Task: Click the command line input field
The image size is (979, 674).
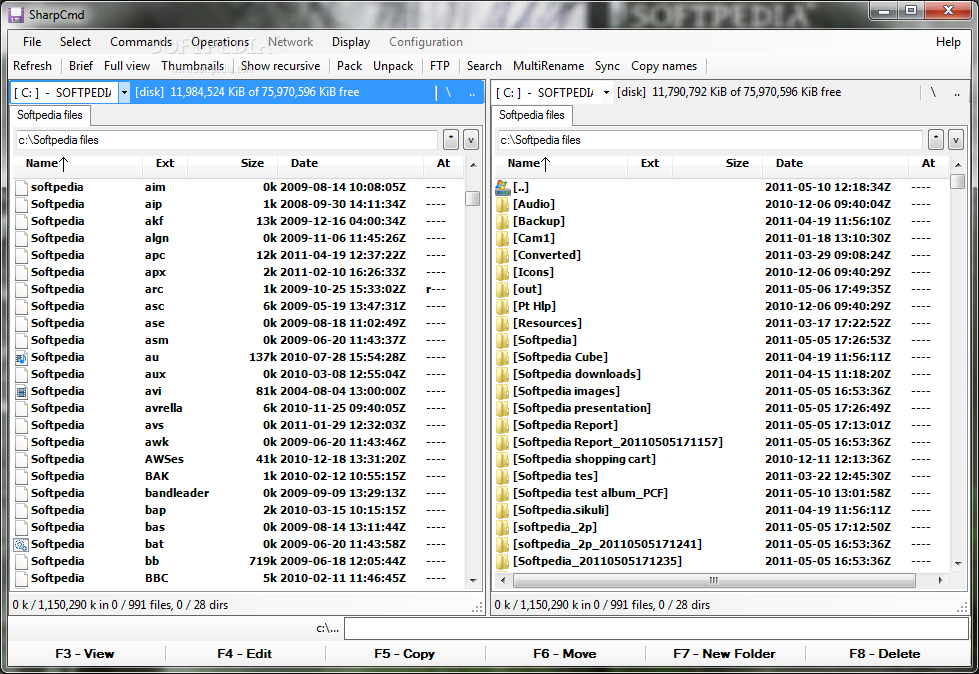Action: pyautogui.click(x=656, y=628)
